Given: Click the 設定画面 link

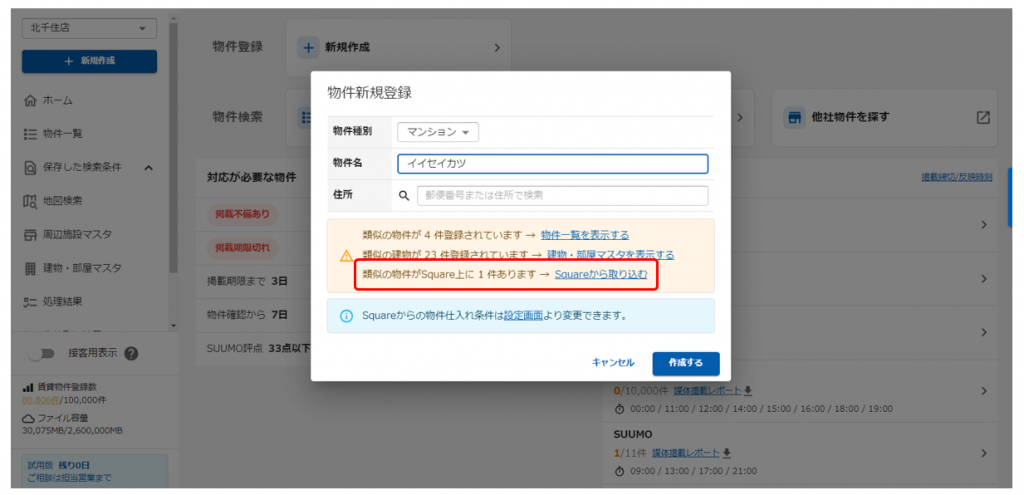Looking at the screenshot, I should pos(523,315).
